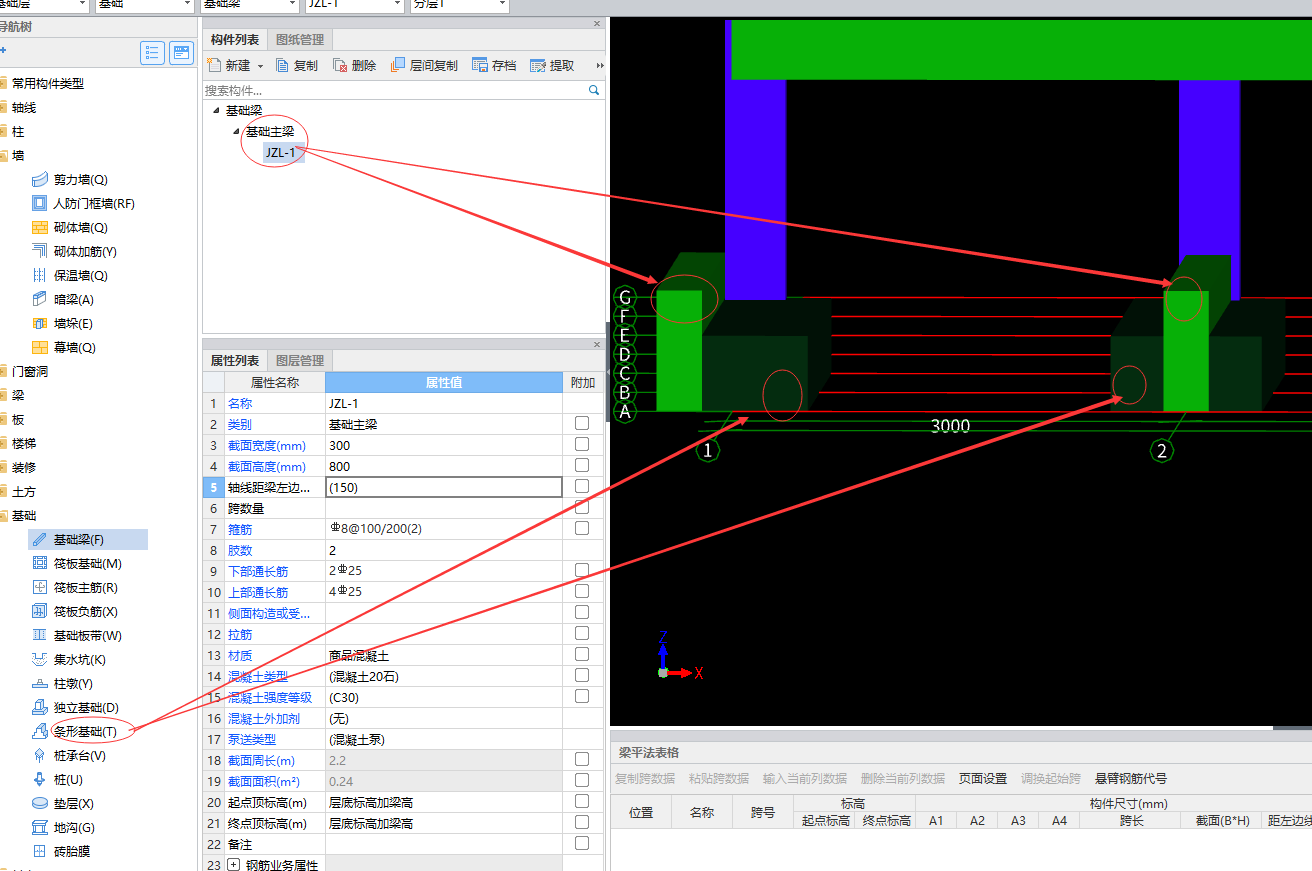
Task: Open the 新建 dropdown arrow
Action: pos(261,66)
